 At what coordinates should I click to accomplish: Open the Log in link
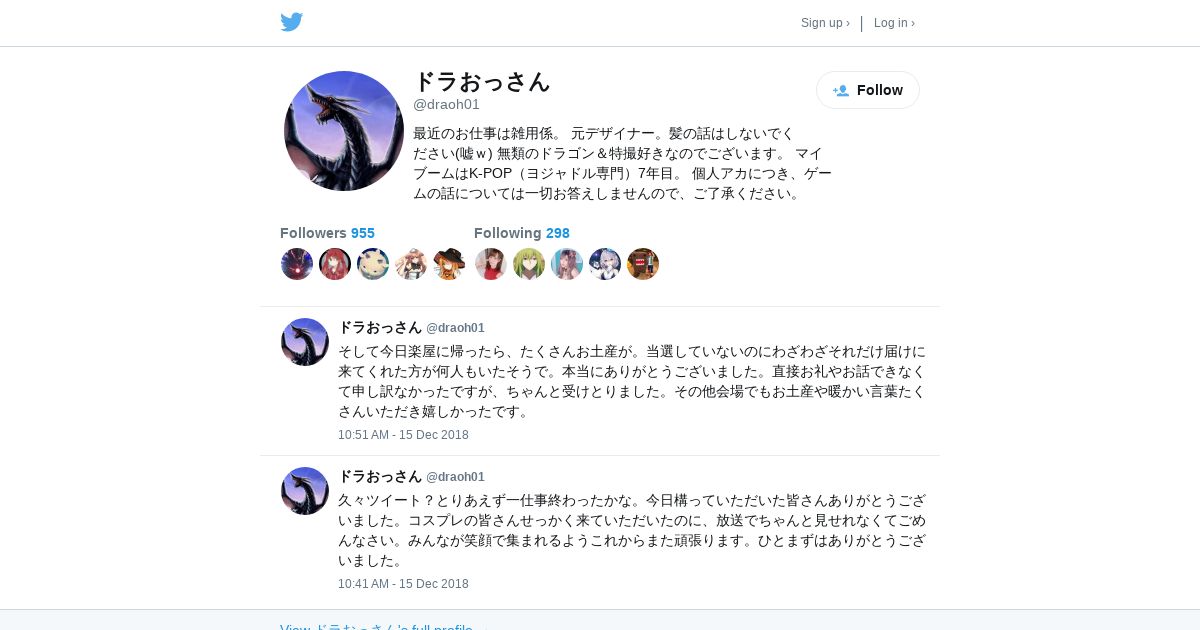tap(894, 23)
